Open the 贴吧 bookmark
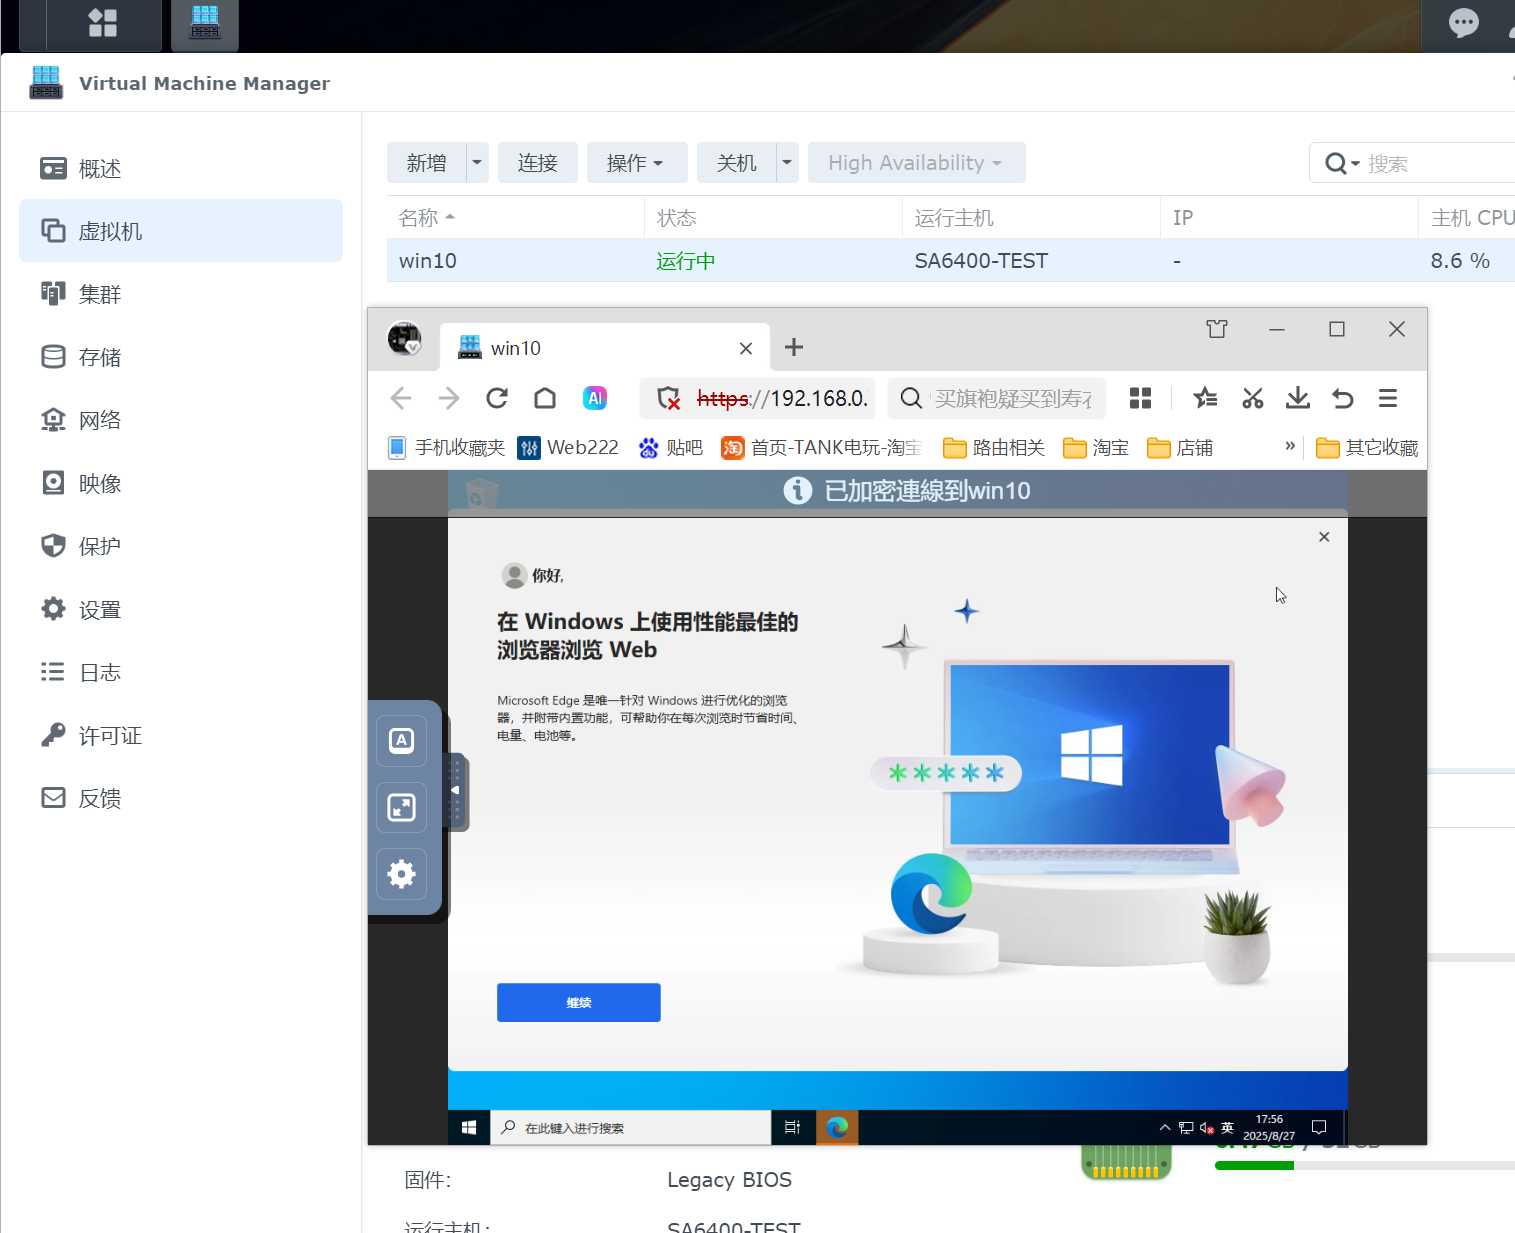The image size is (1515, 1233). [671, 447]
